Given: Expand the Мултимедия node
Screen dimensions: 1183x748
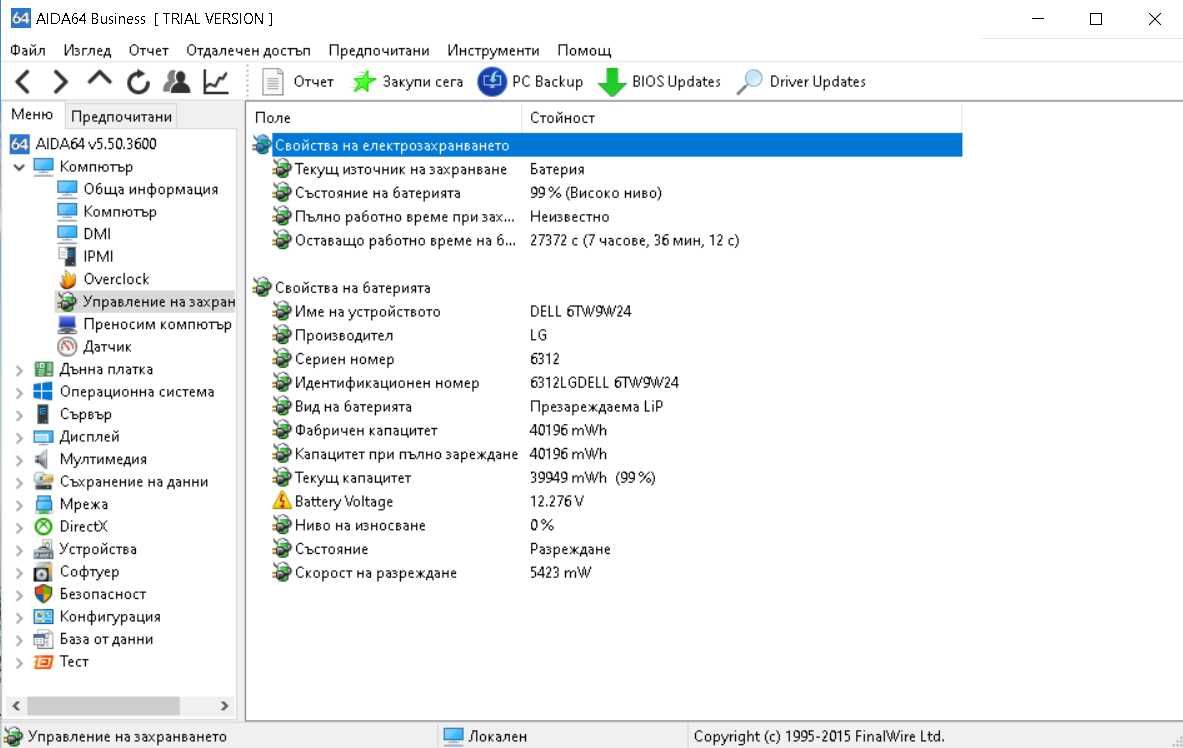Looking at the screenshot, I should point(19,460).
